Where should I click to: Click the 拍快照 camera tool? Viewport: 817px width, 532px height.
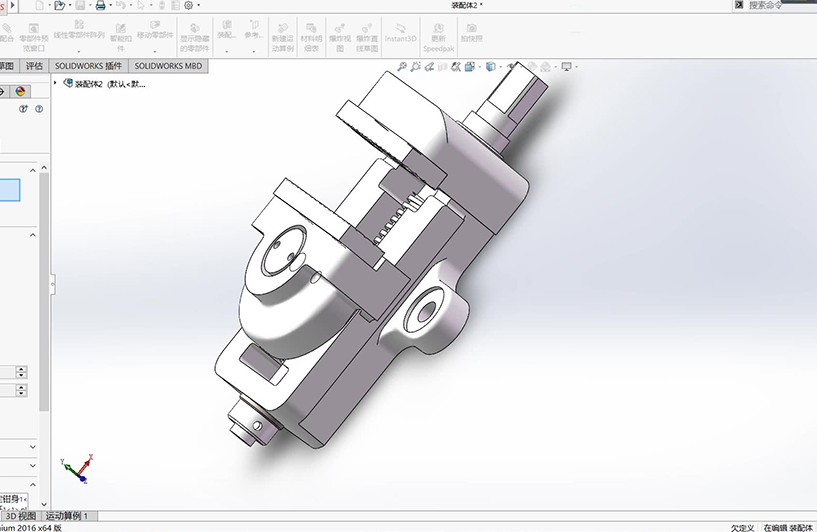(x=472, y=32)
